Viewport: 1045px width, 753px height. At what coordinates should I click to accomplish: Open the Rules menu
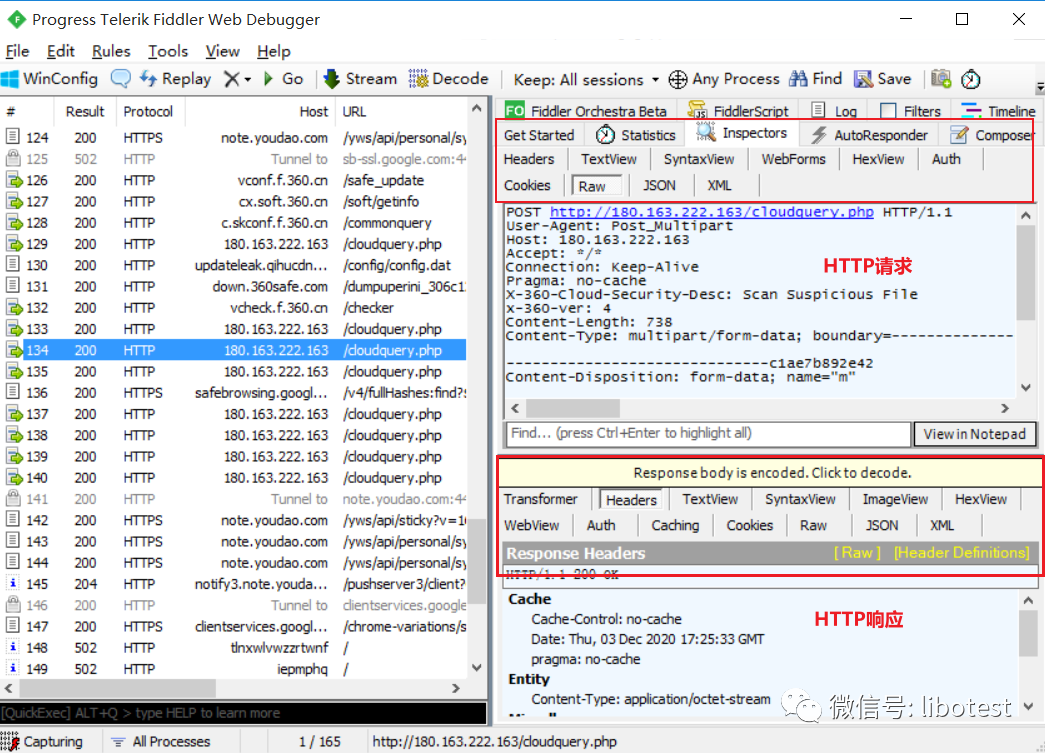[111, 51]
